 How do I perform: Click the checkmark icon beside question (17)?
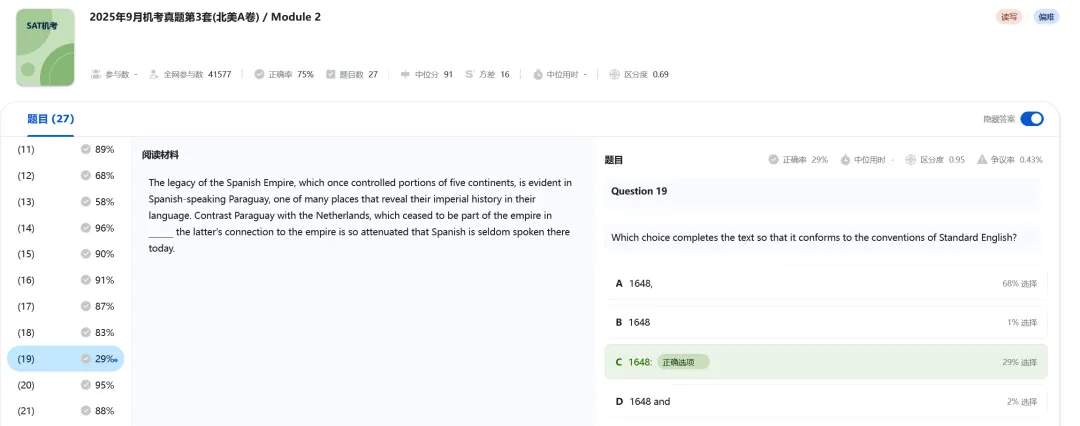86,306
